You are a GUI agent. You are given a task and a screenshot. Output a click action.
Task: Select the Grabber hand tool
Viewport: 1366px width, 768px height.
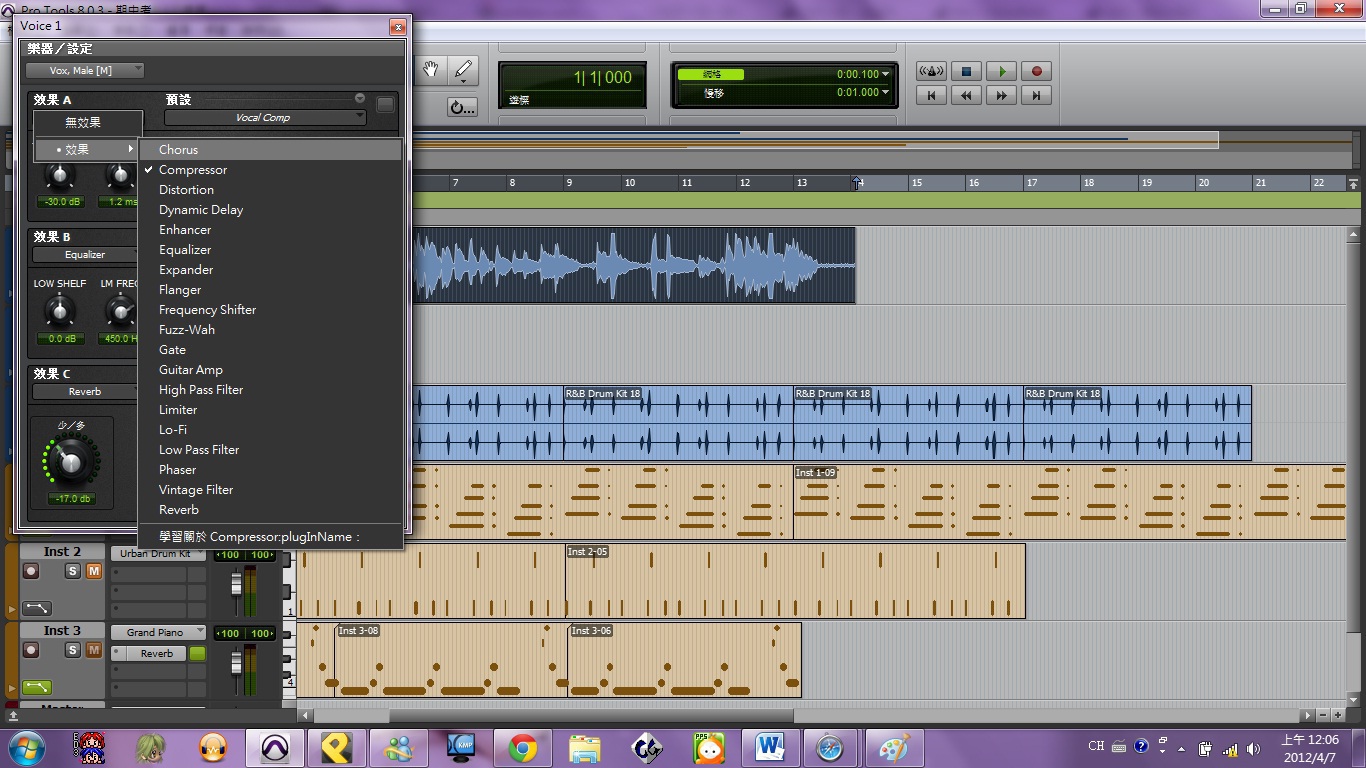431,70
